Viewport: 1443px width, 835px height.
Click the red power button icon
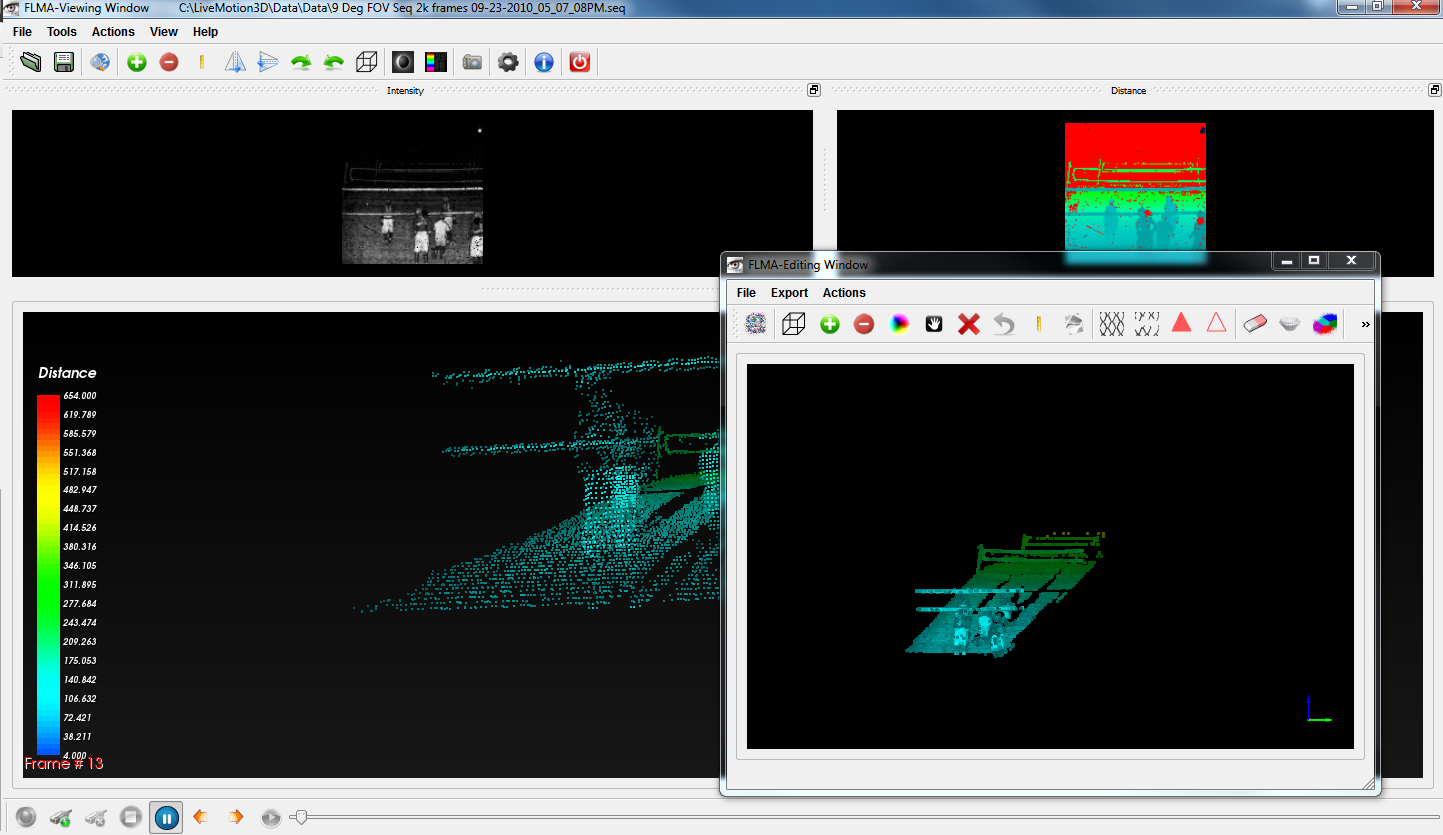point(579,62)
